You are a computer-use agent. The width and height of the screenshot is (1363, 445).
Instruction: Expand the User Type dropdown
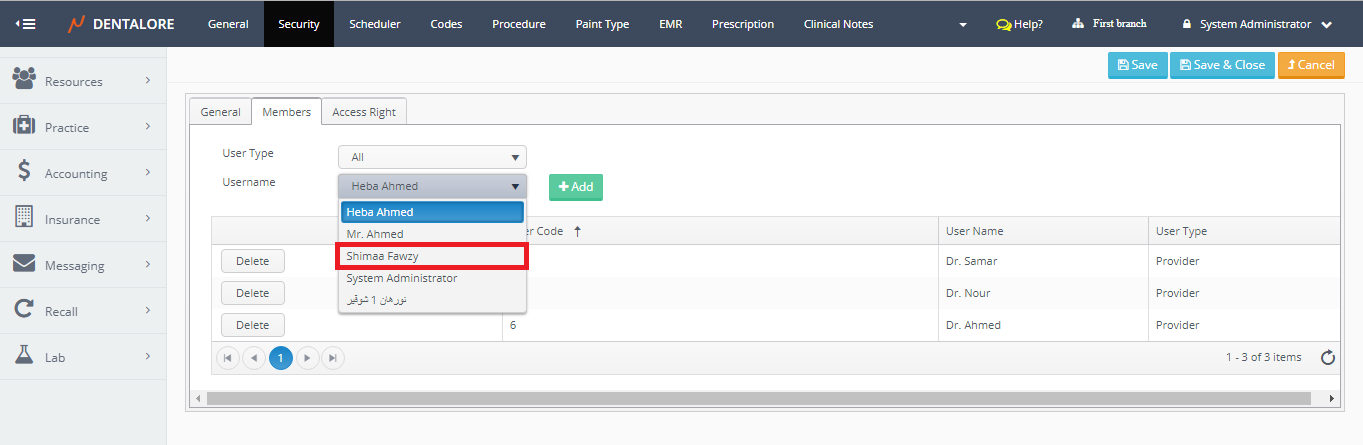(x=431, y=157)
